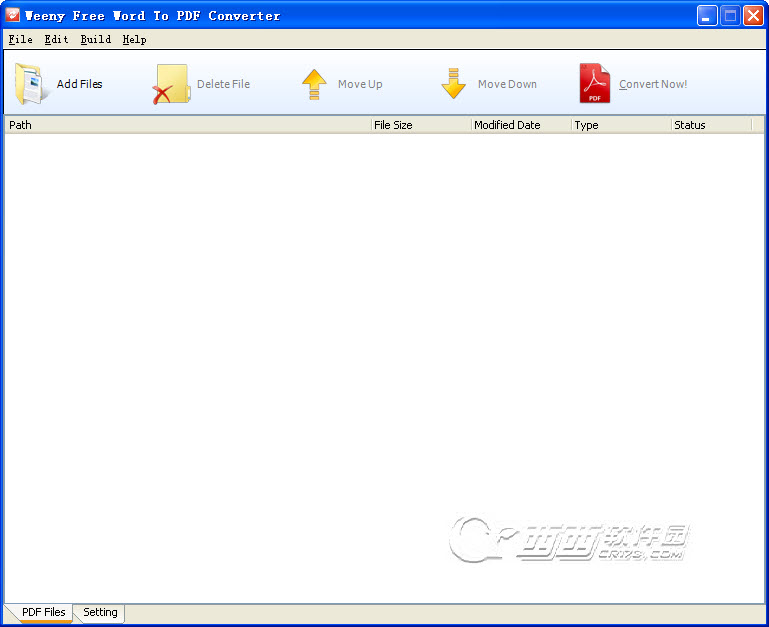Sort by the Path column header
769x627 pixels.
187,125
